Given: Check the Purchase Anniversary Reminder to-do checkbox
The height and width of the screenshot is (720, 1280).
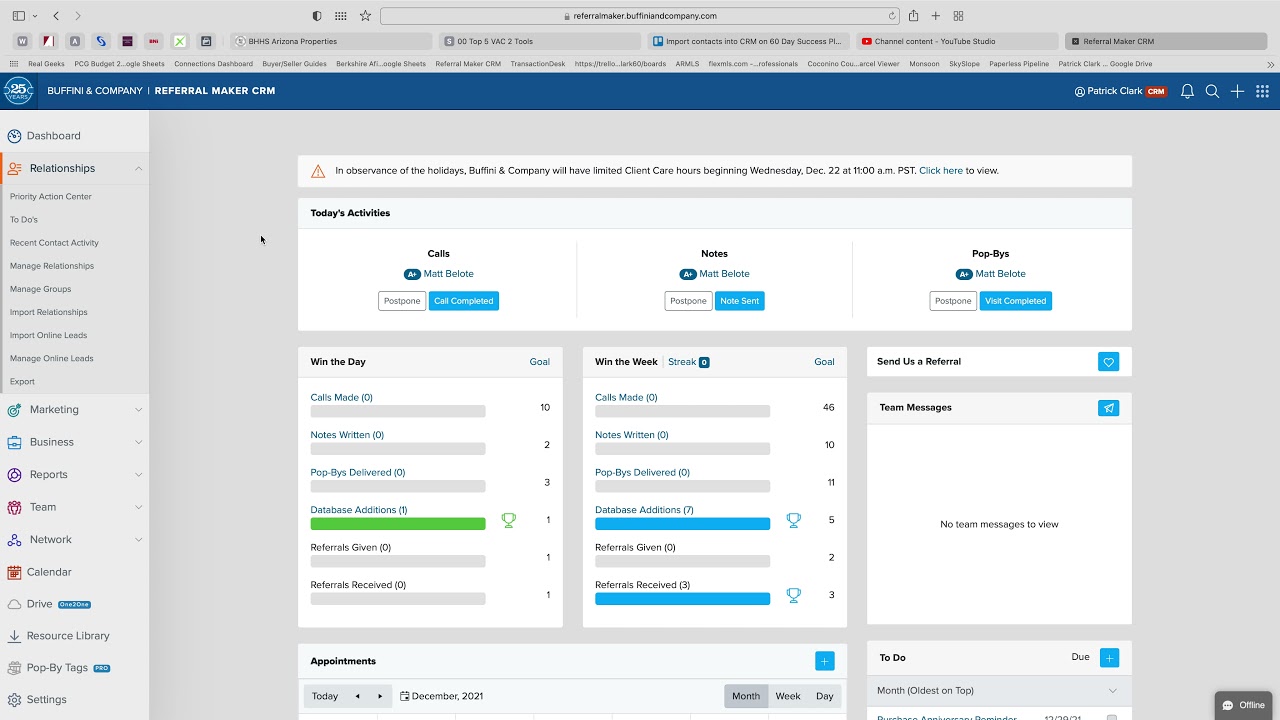Looking at the screenshot, I should (1111, 717).
